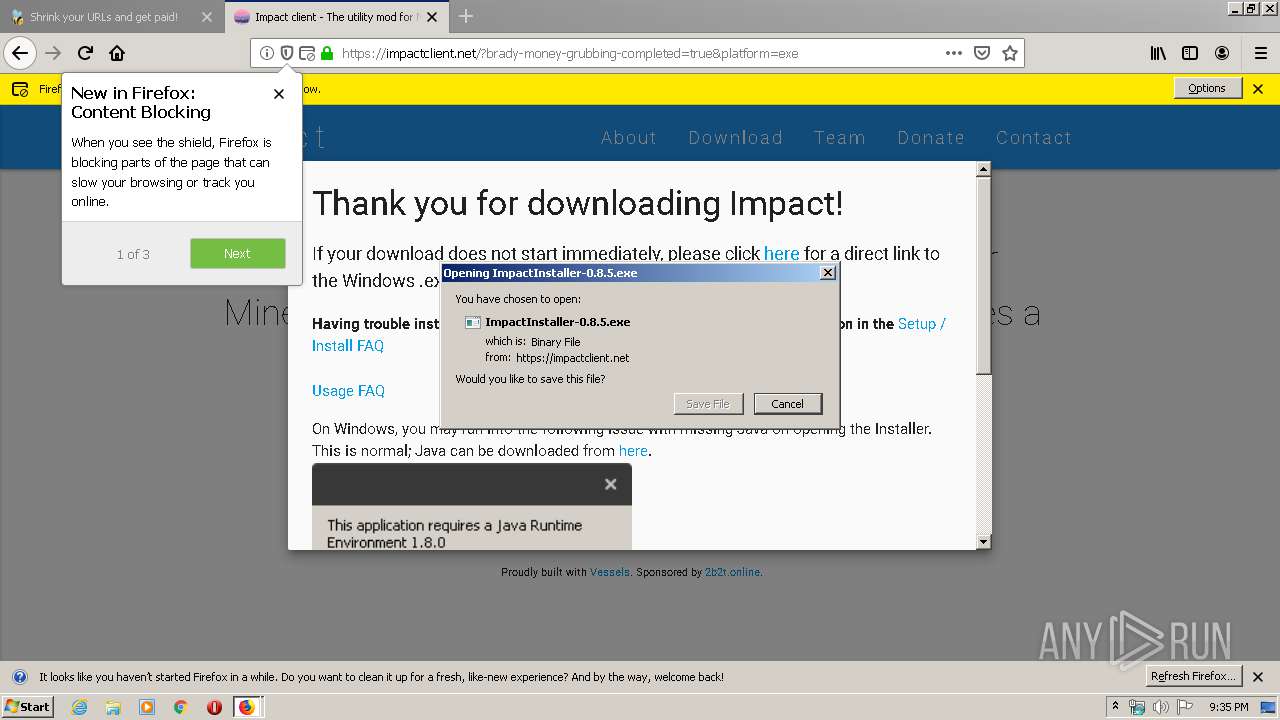Launch Internet Explorer from taskbar

80,707
